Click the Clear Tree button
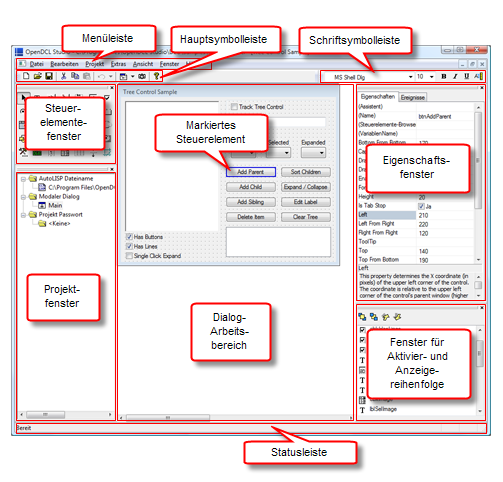The image size is (503, 482). click(x=306, y=217)
